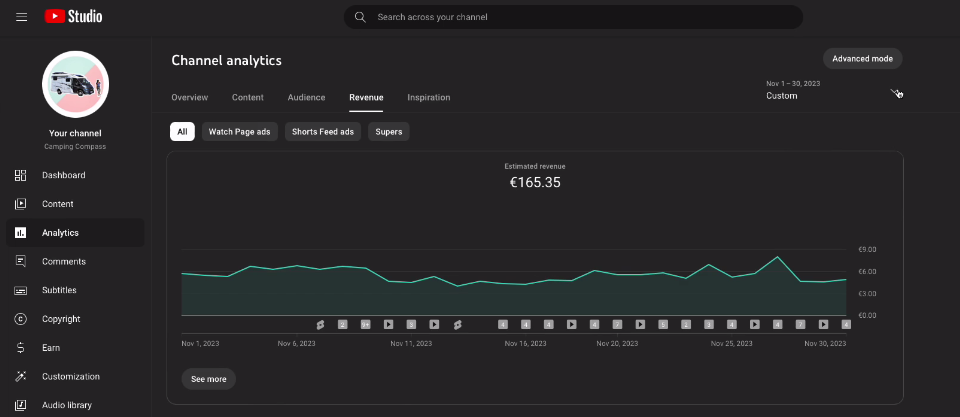The height and width of the screenshot is (417, 960).
Task: Open Audio library via its sidebar icon
Action: click(x=20, y=405)
